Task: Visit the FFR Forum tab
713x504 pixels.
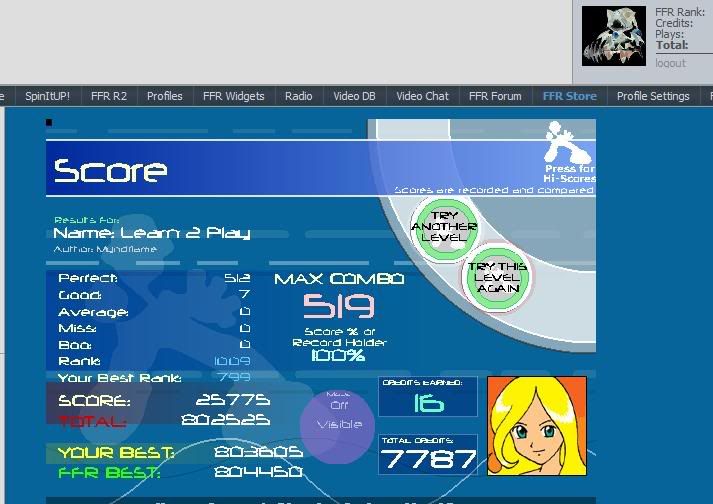Action: point(494,96)
